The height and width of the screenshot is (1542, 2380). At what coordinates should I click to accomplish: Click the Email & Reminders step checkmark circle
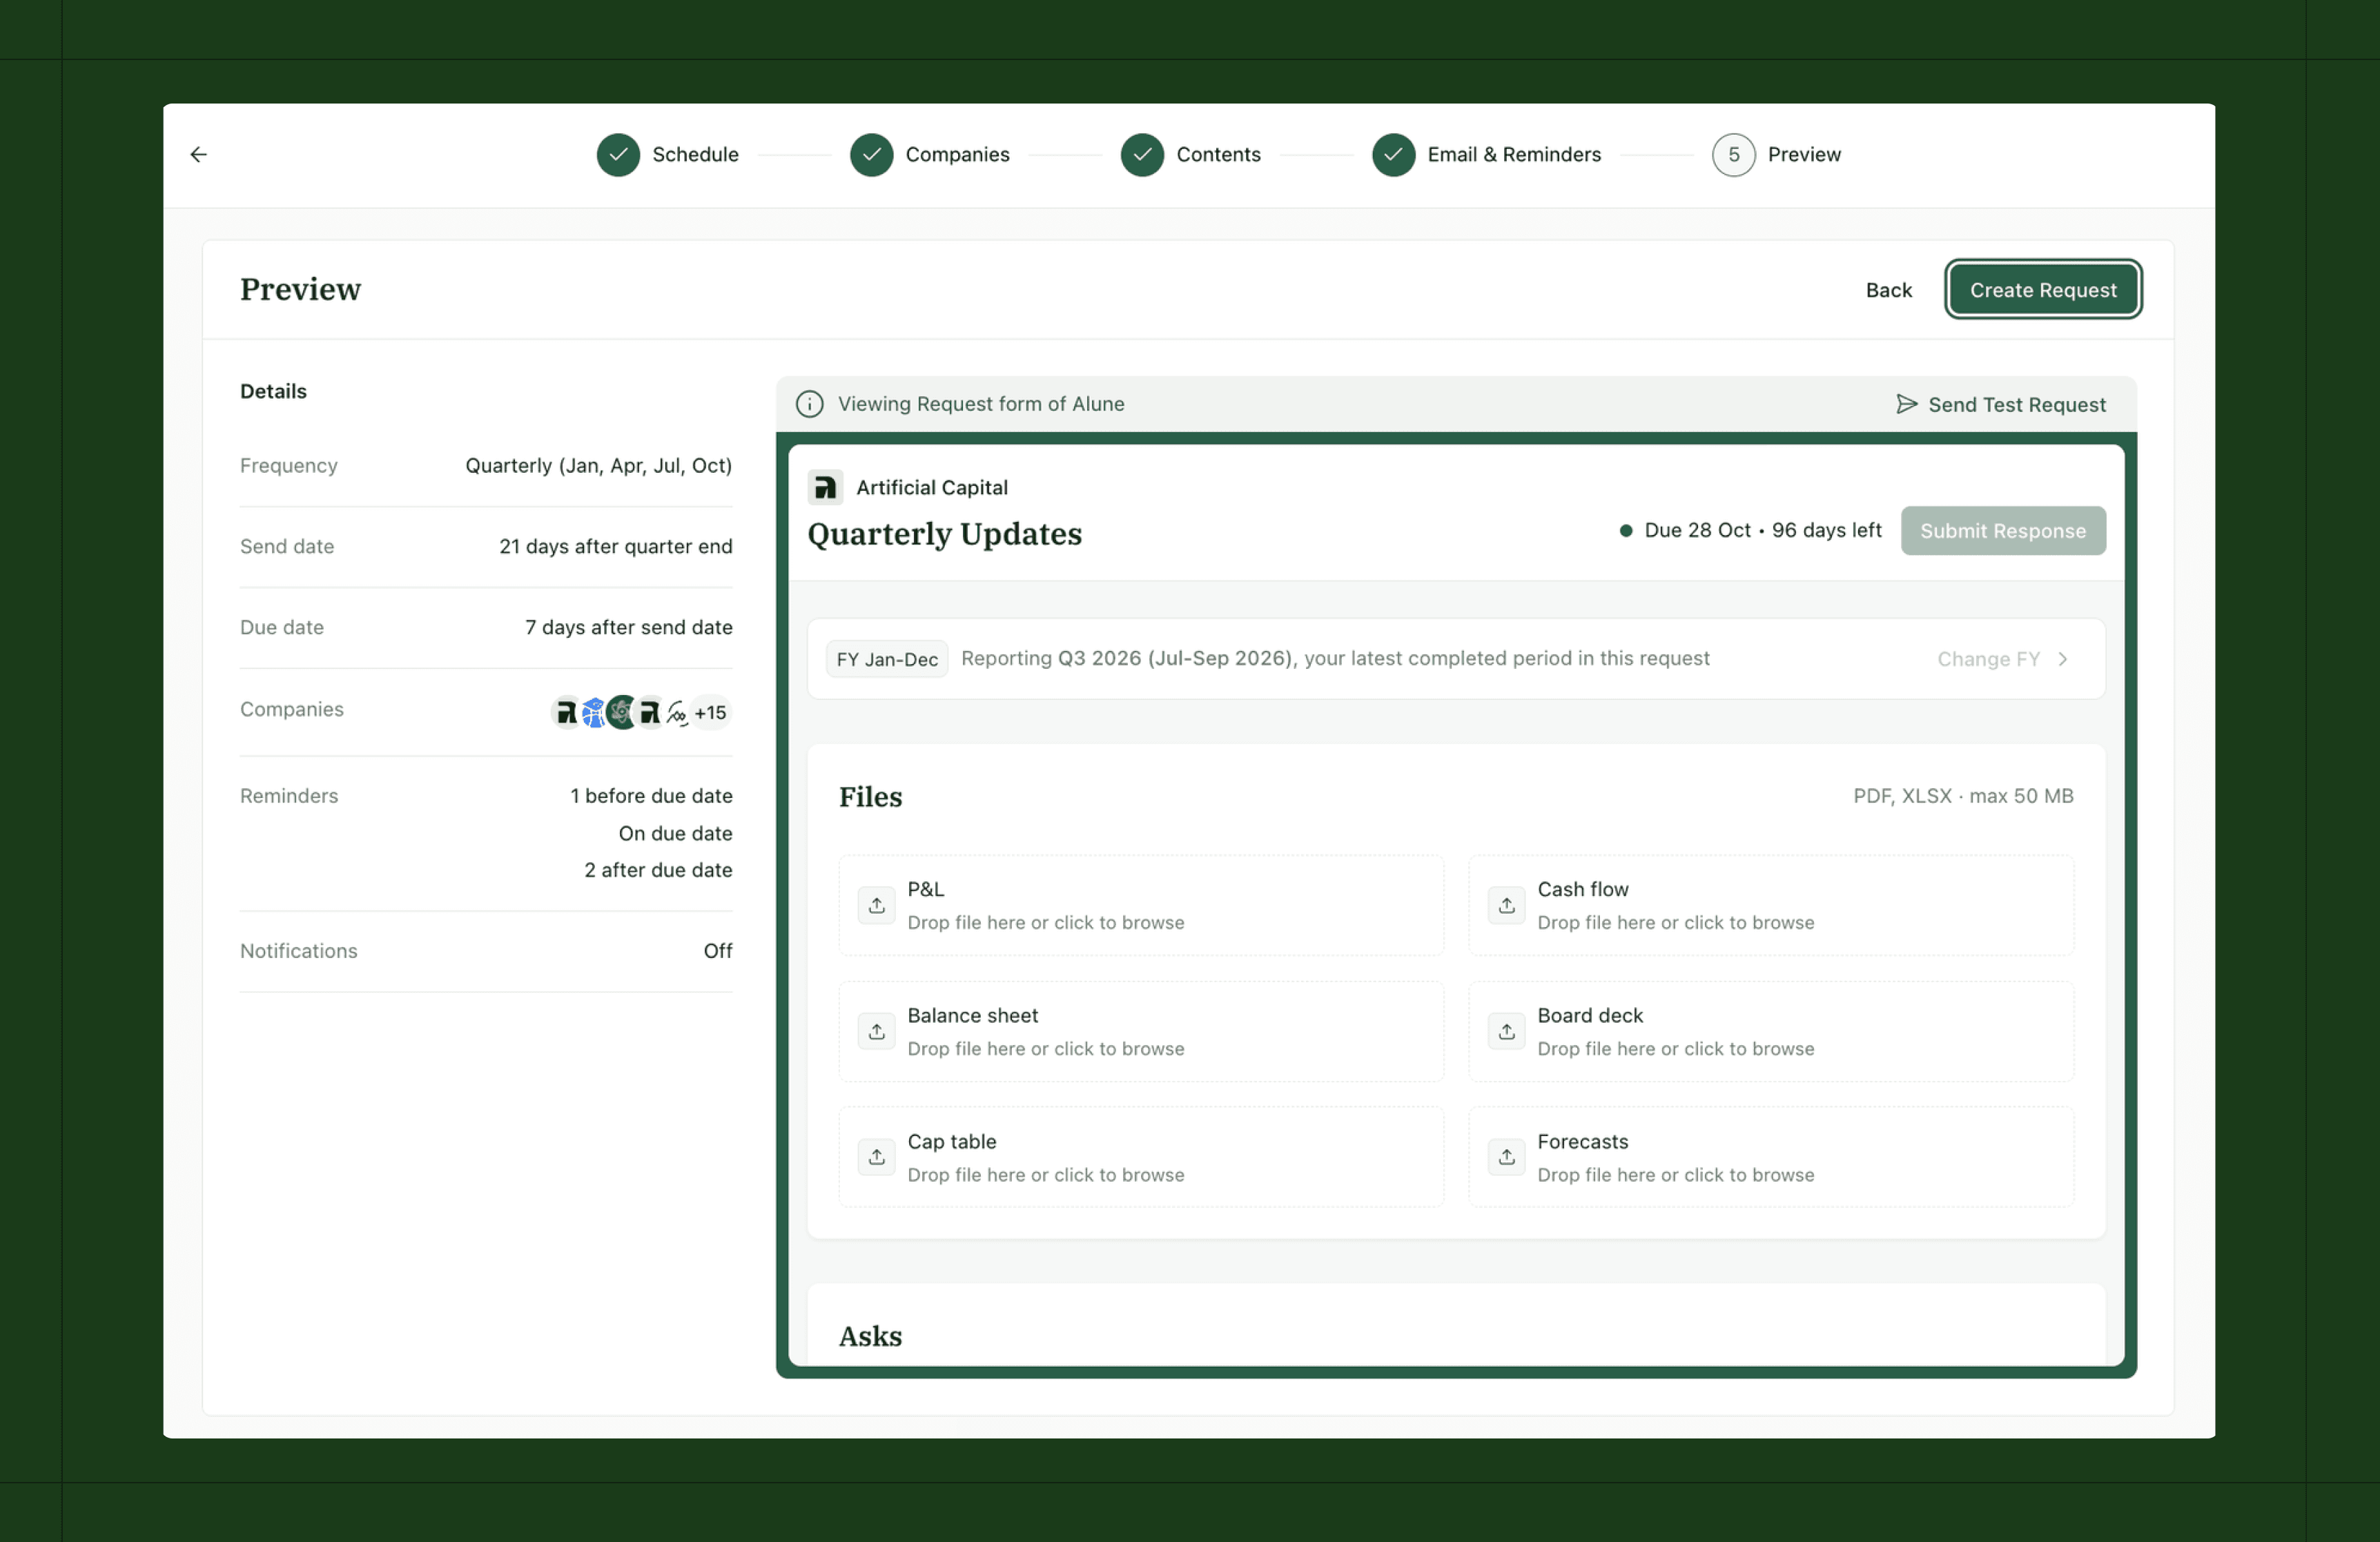coord(1393,155)
